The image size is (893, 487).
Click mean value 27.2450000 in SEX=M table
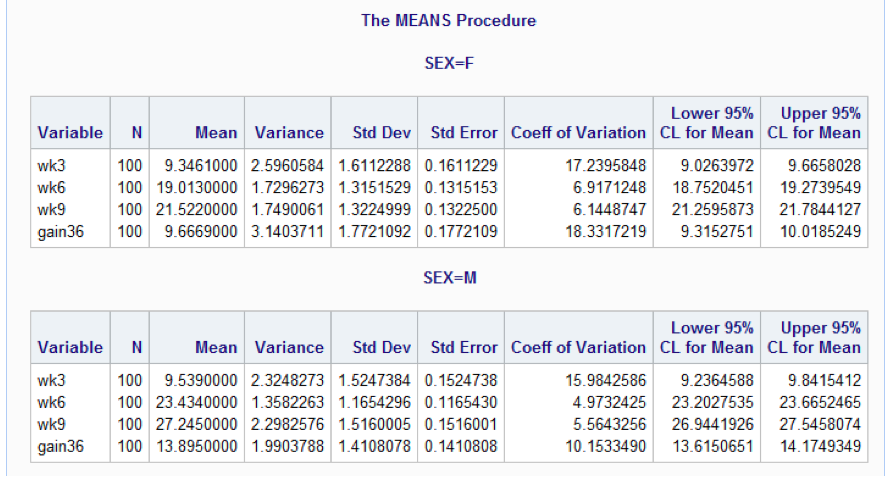tap(196, 424)
